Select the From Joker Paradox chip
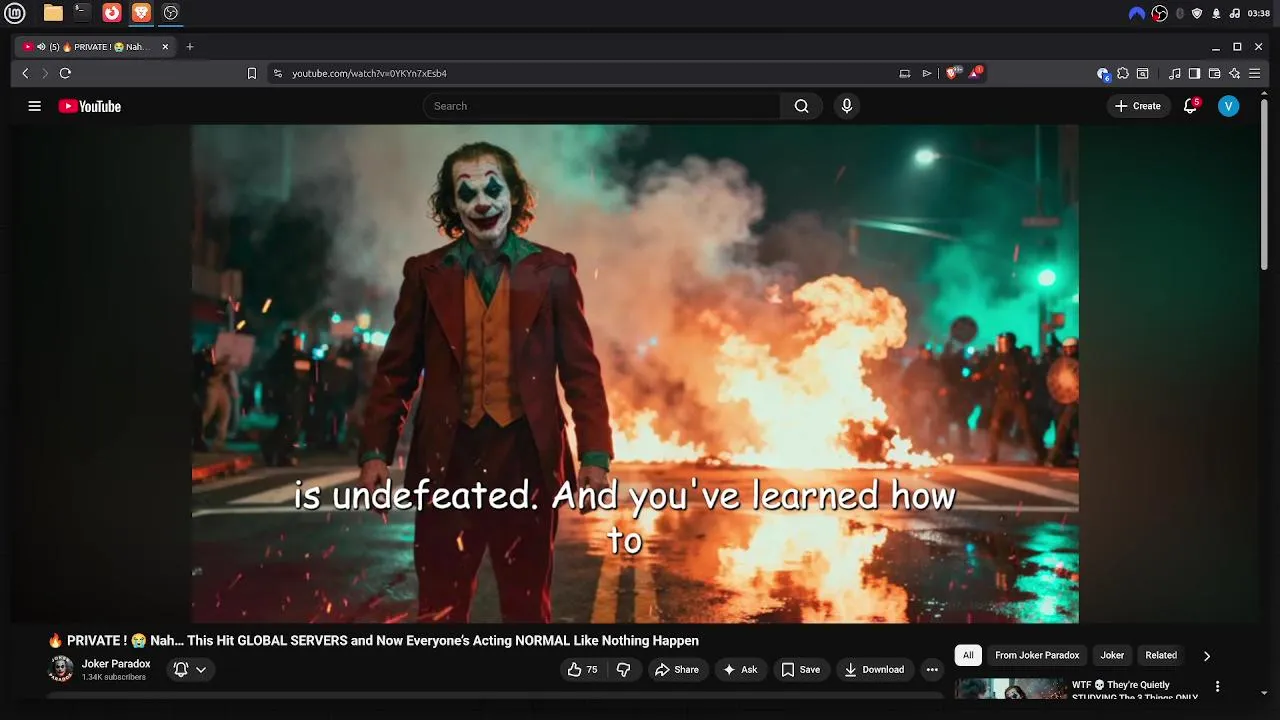The width and height of the screenshot is (1280, 720). point(1037,655)
